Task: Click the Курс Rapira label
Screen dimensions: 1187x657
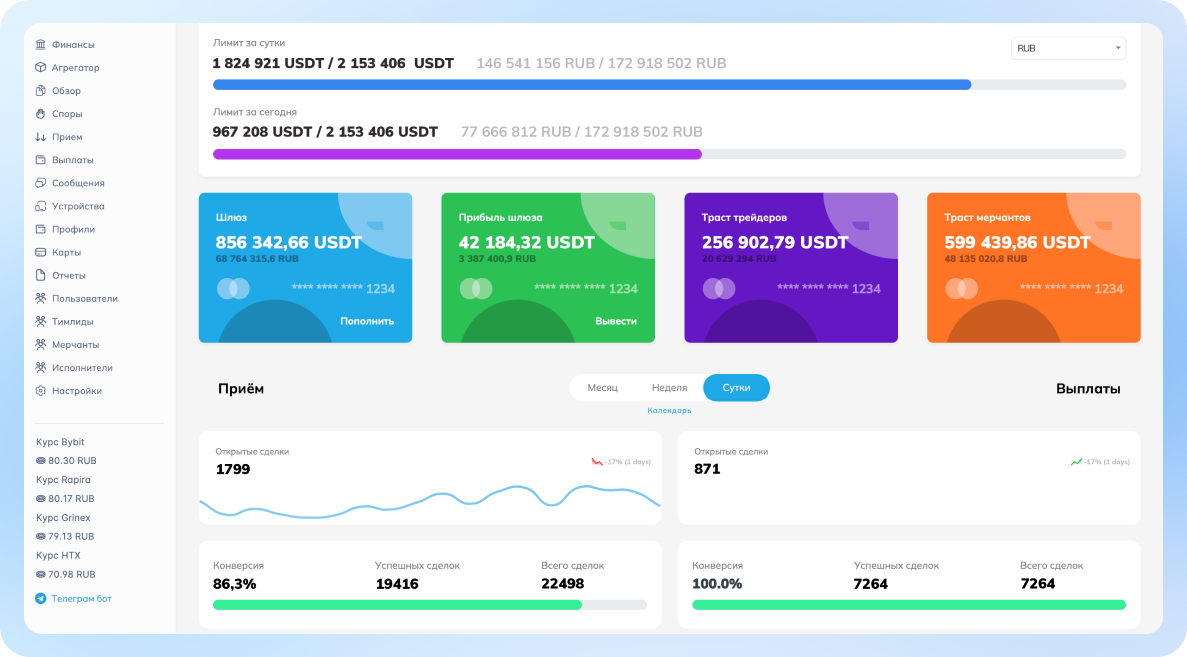Action: click(64, 480)
